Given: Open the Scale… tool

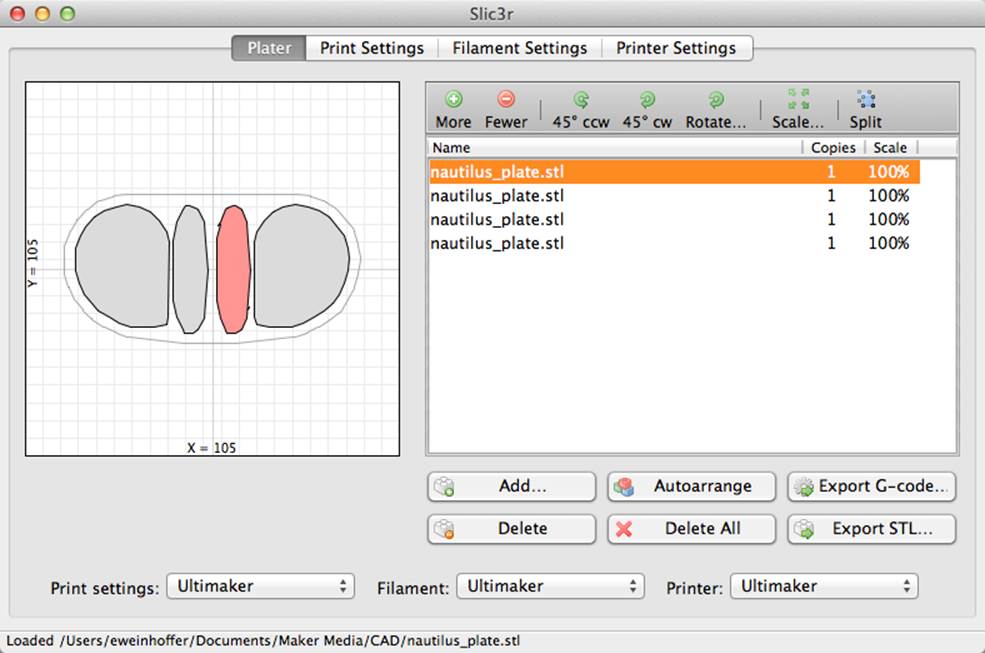Looking at the screenshot, I should [798, 99].
